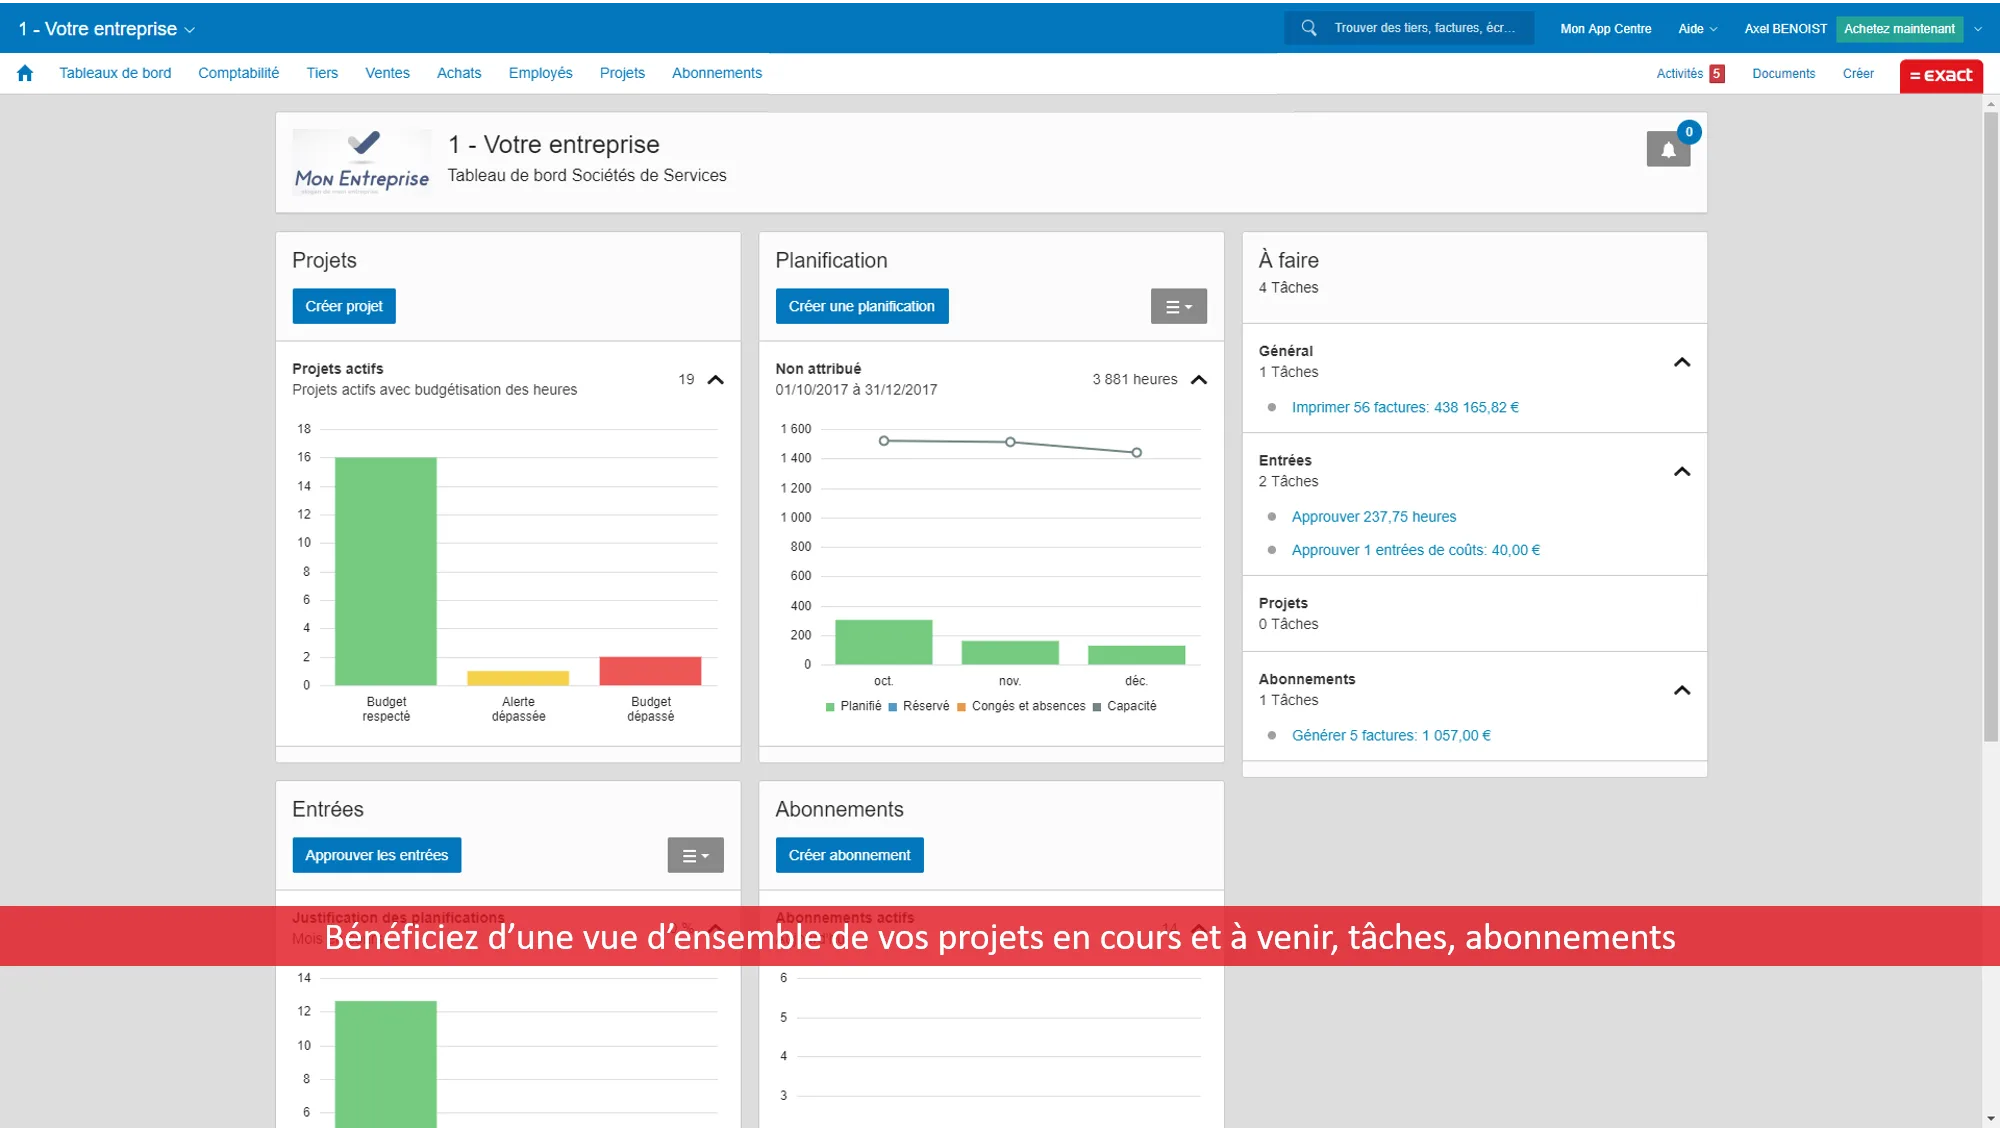2000x1128 pixels.
Task: Open the Projets menu
Action: tap(622, 73)
